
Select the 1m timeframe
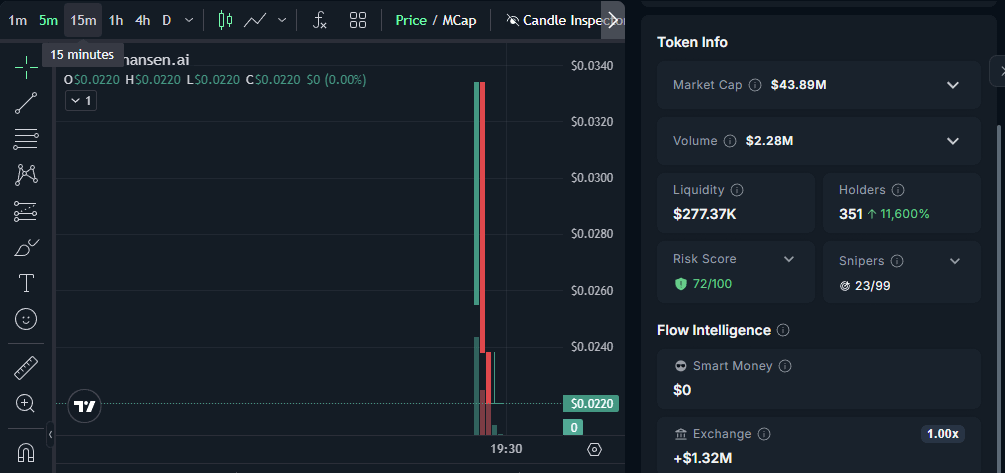[x=17, y=21]
